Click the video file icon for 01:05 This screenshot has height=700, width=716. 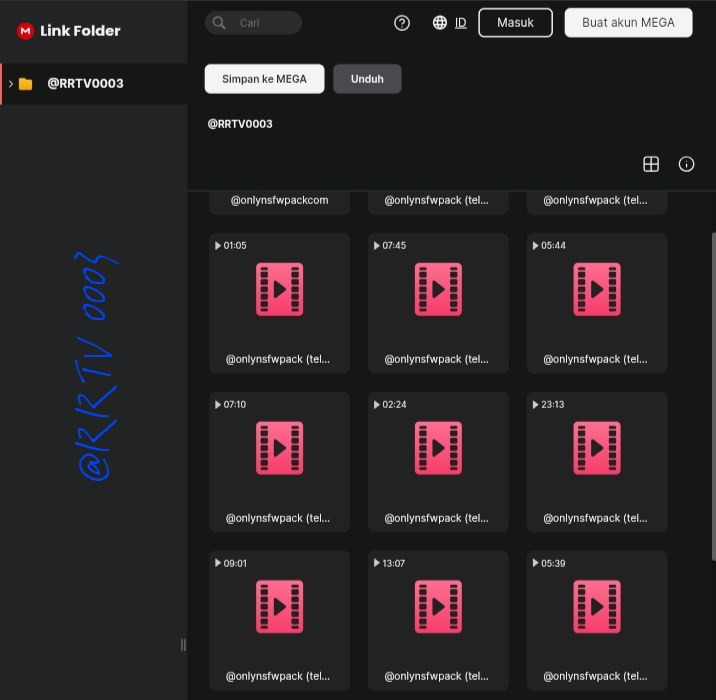point(279,289)
